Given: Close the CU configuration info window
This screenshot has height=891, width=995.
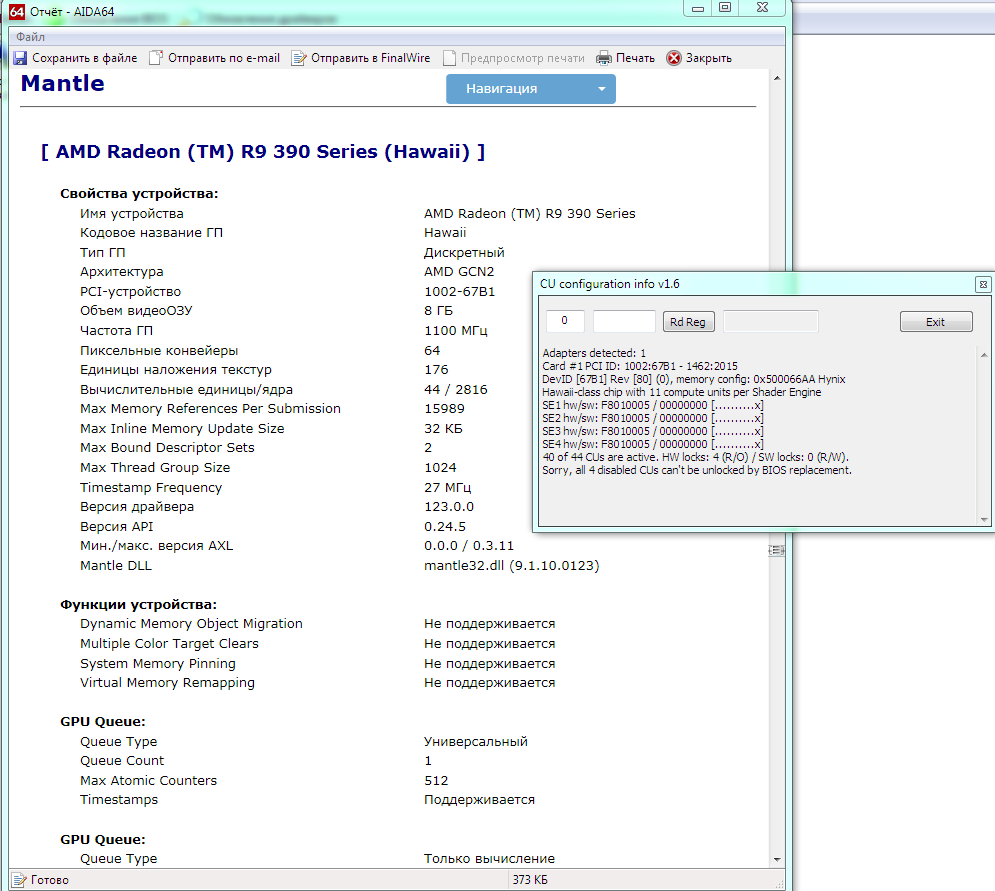Looking at the screenshot, I should [x=983, y=284].
